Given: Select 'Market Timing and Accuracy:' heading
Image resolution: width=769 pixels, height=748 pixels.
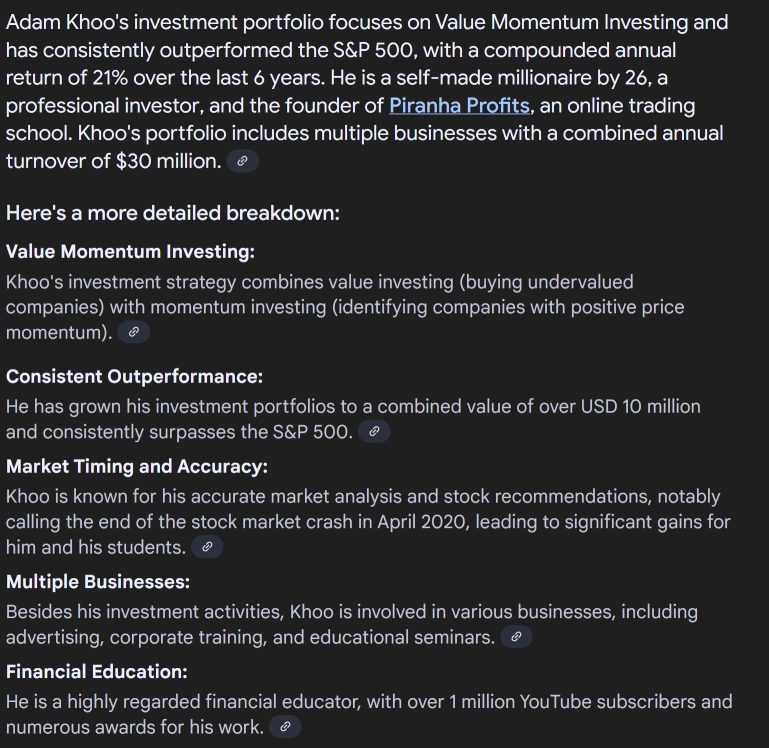Looking at the screenshot, I should tap(137, 466).
